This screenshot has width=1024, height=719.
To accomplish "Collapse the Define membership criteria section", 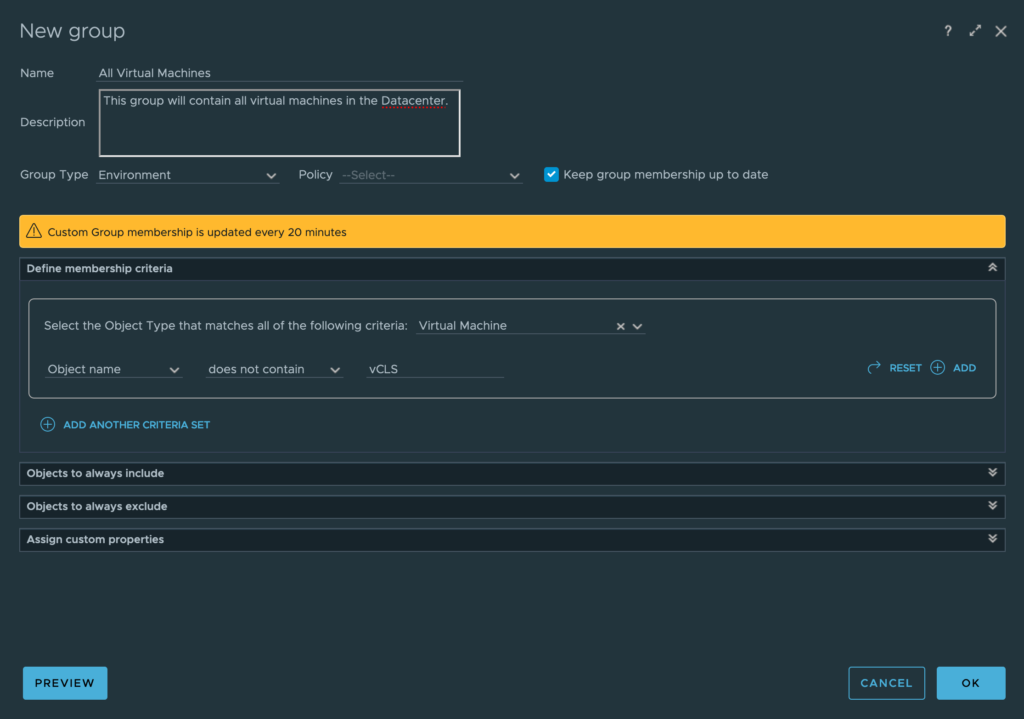I will 992,268.
